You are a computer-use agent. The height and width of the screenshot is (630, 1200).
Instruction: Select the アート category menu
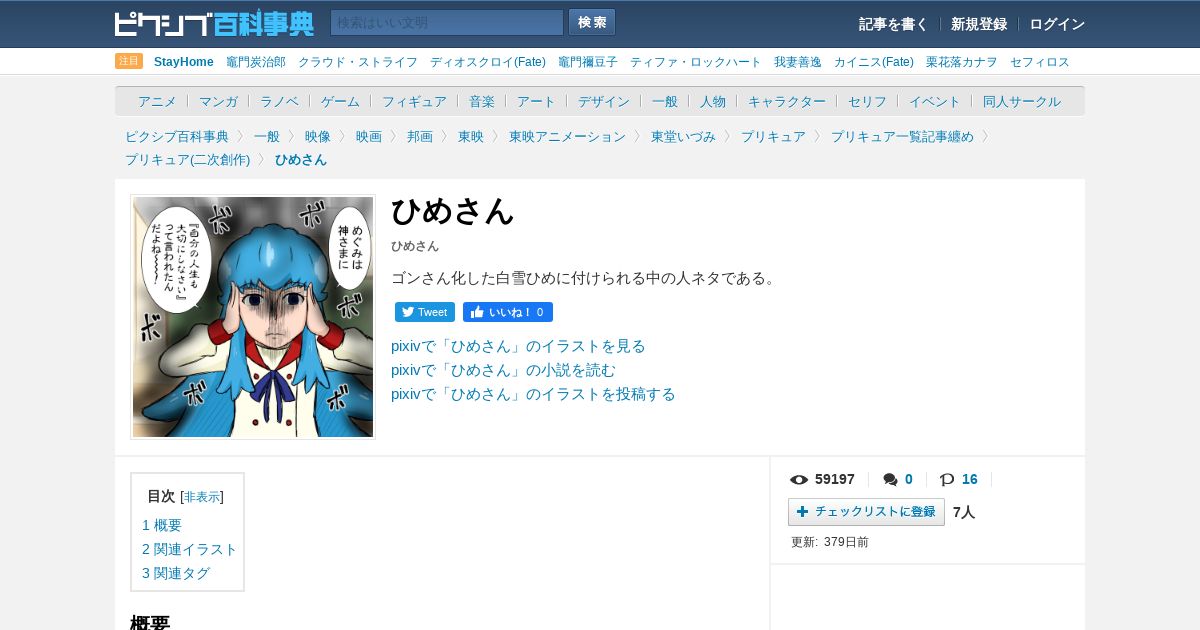[x=536, y=101]
